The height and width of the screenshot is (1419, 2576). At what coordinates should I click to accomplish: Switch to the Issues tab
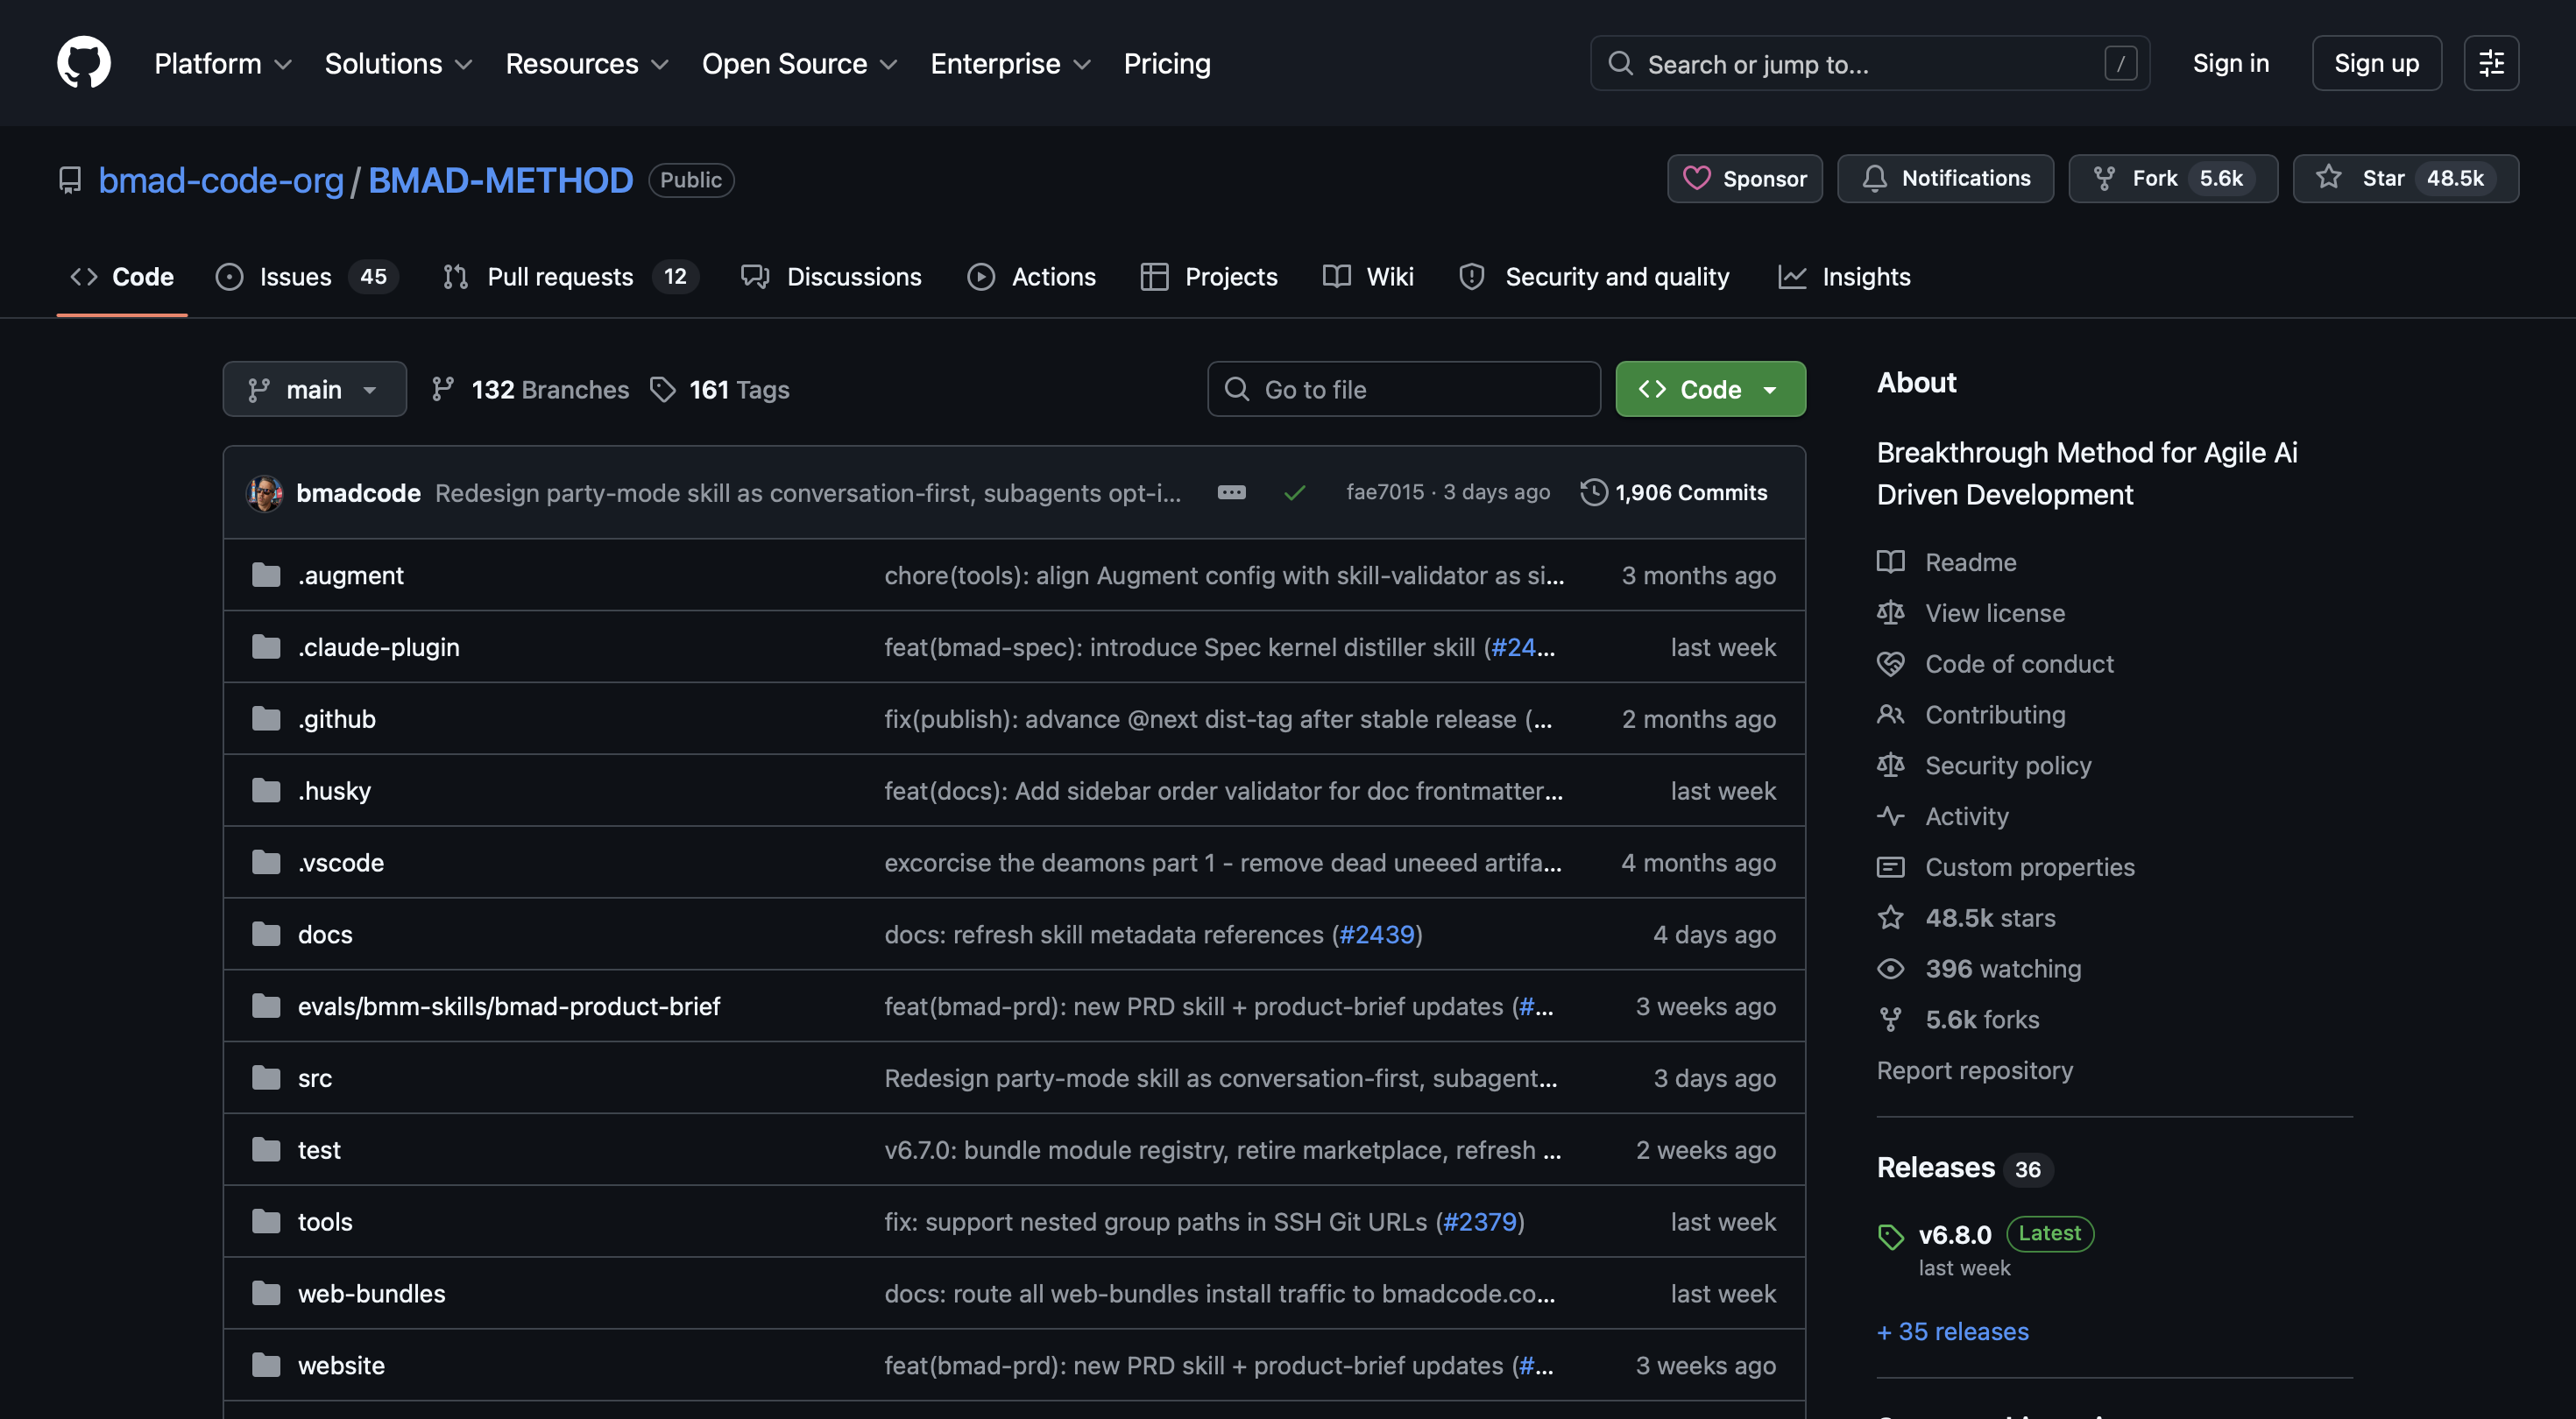point(307,277)
